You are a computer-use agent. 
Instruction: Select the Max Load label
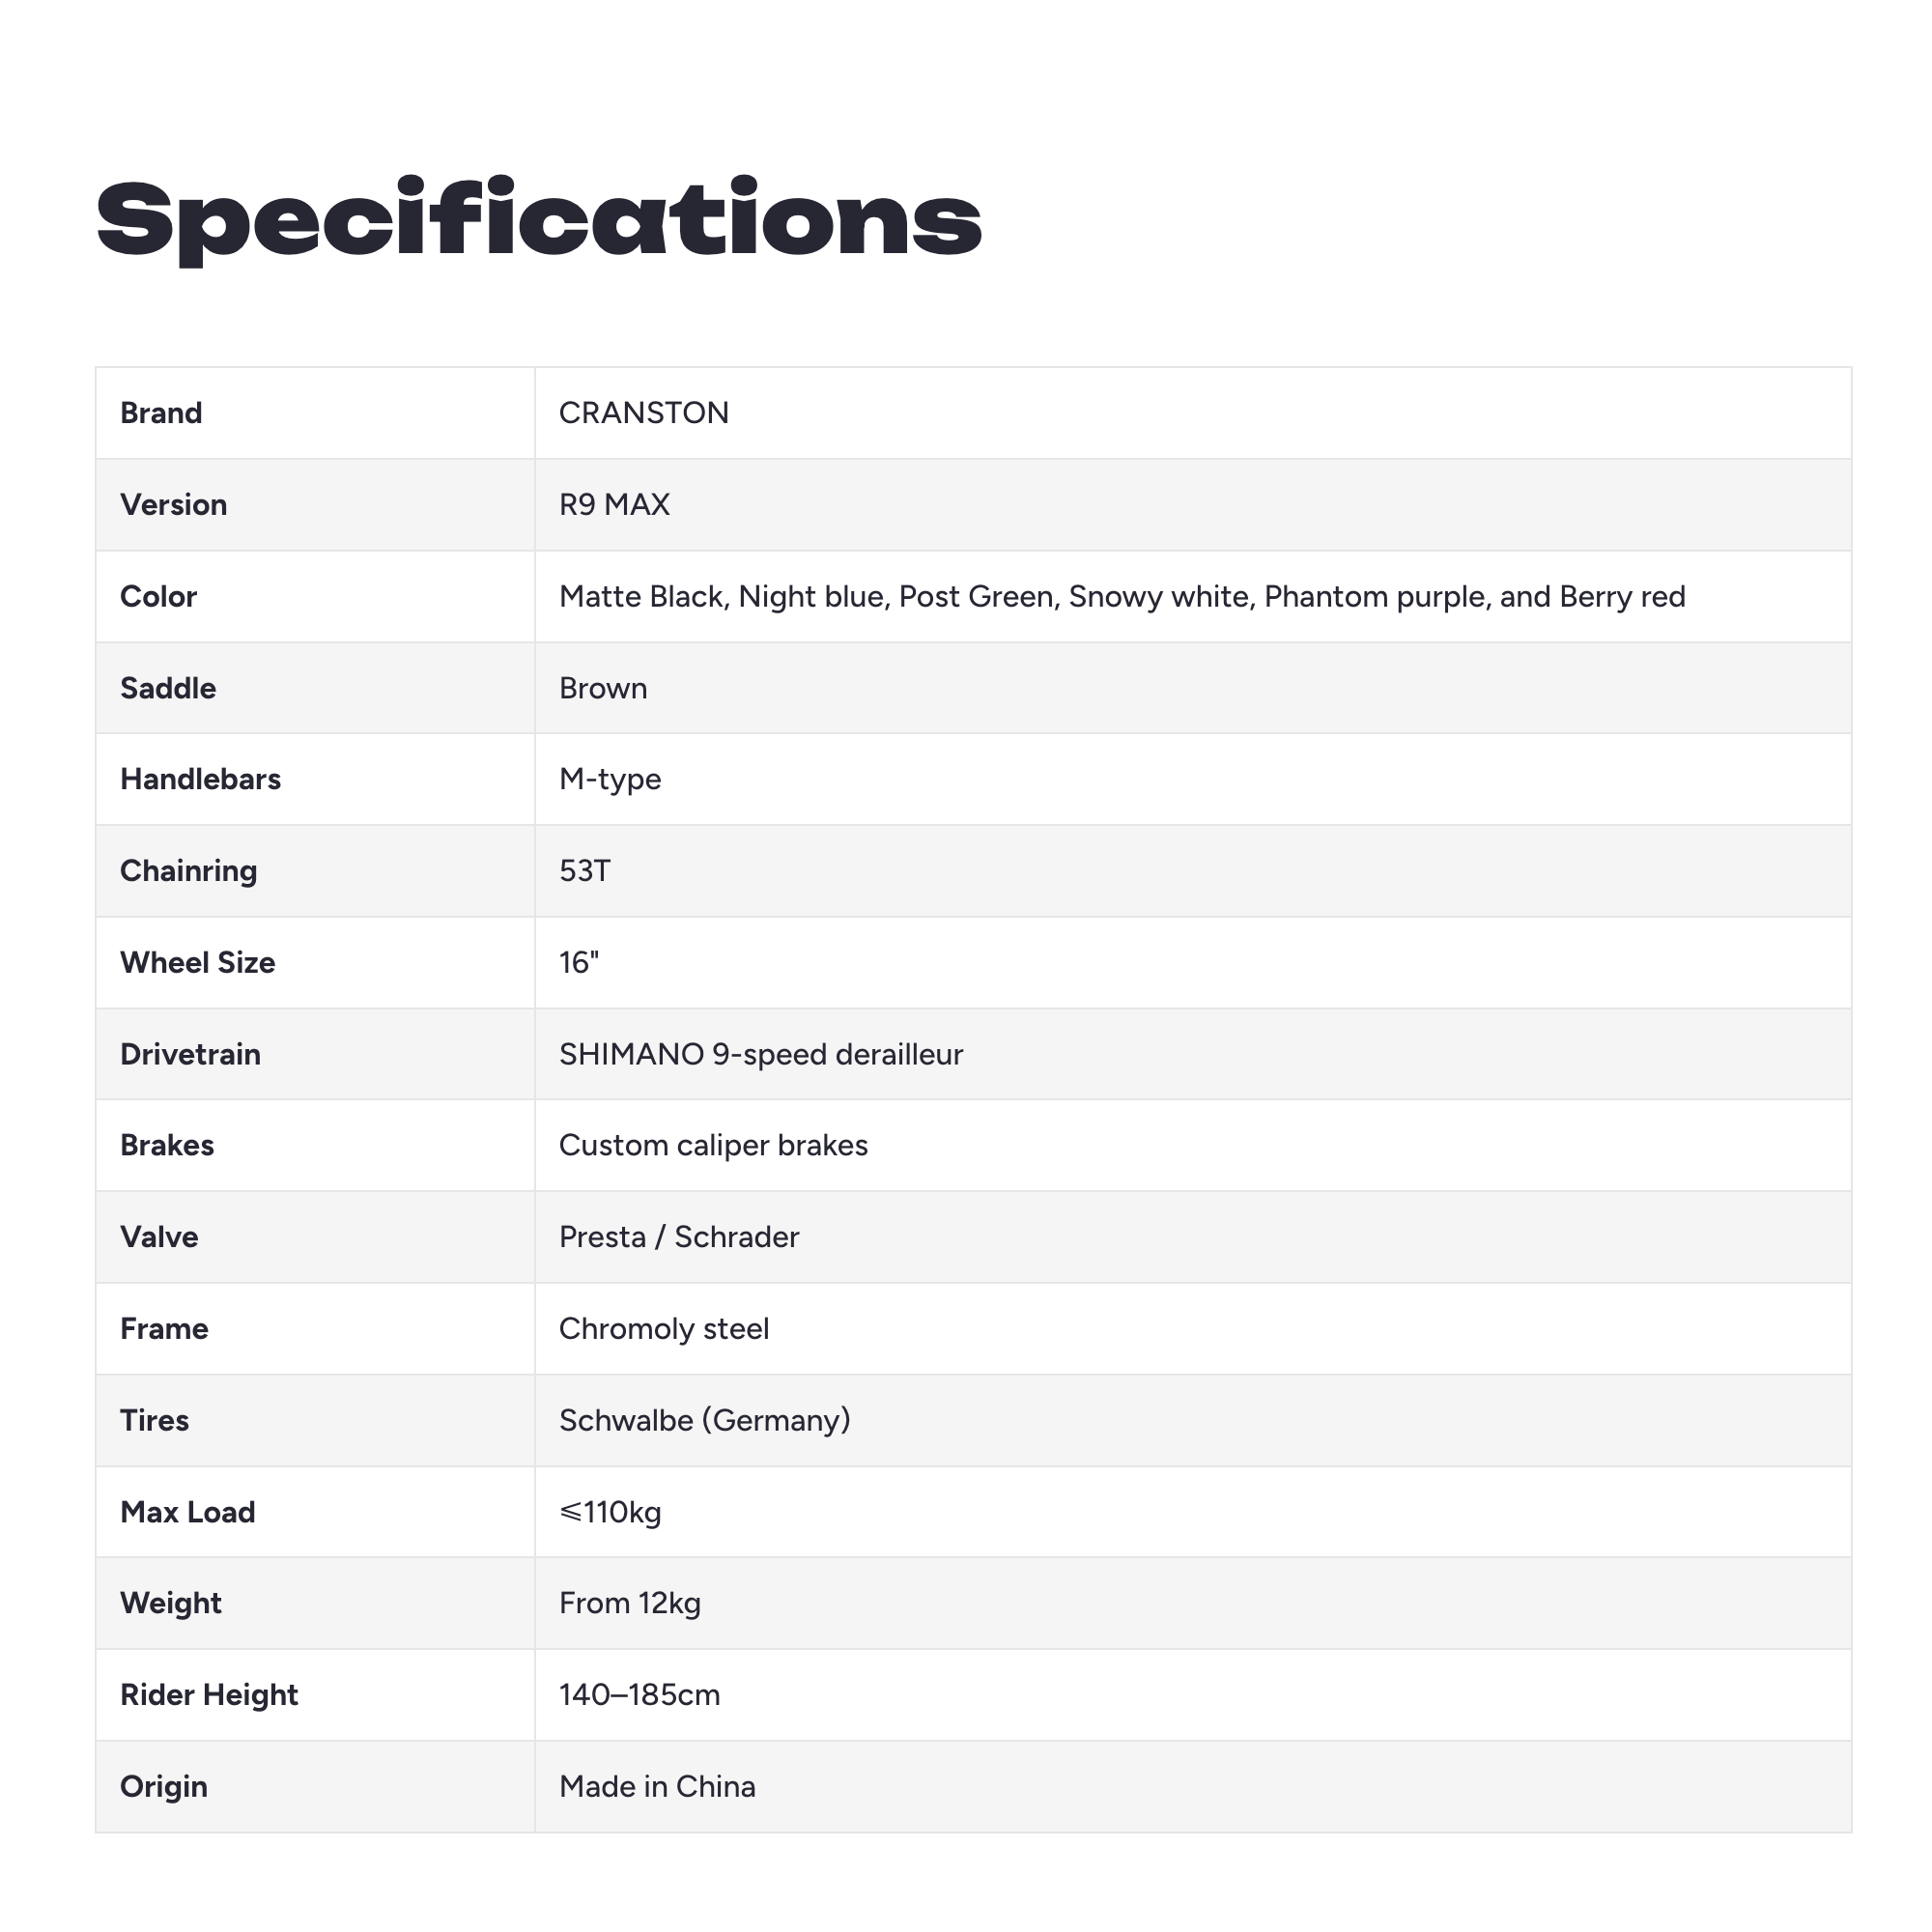pyautogui.click(x=188, y=1513)
